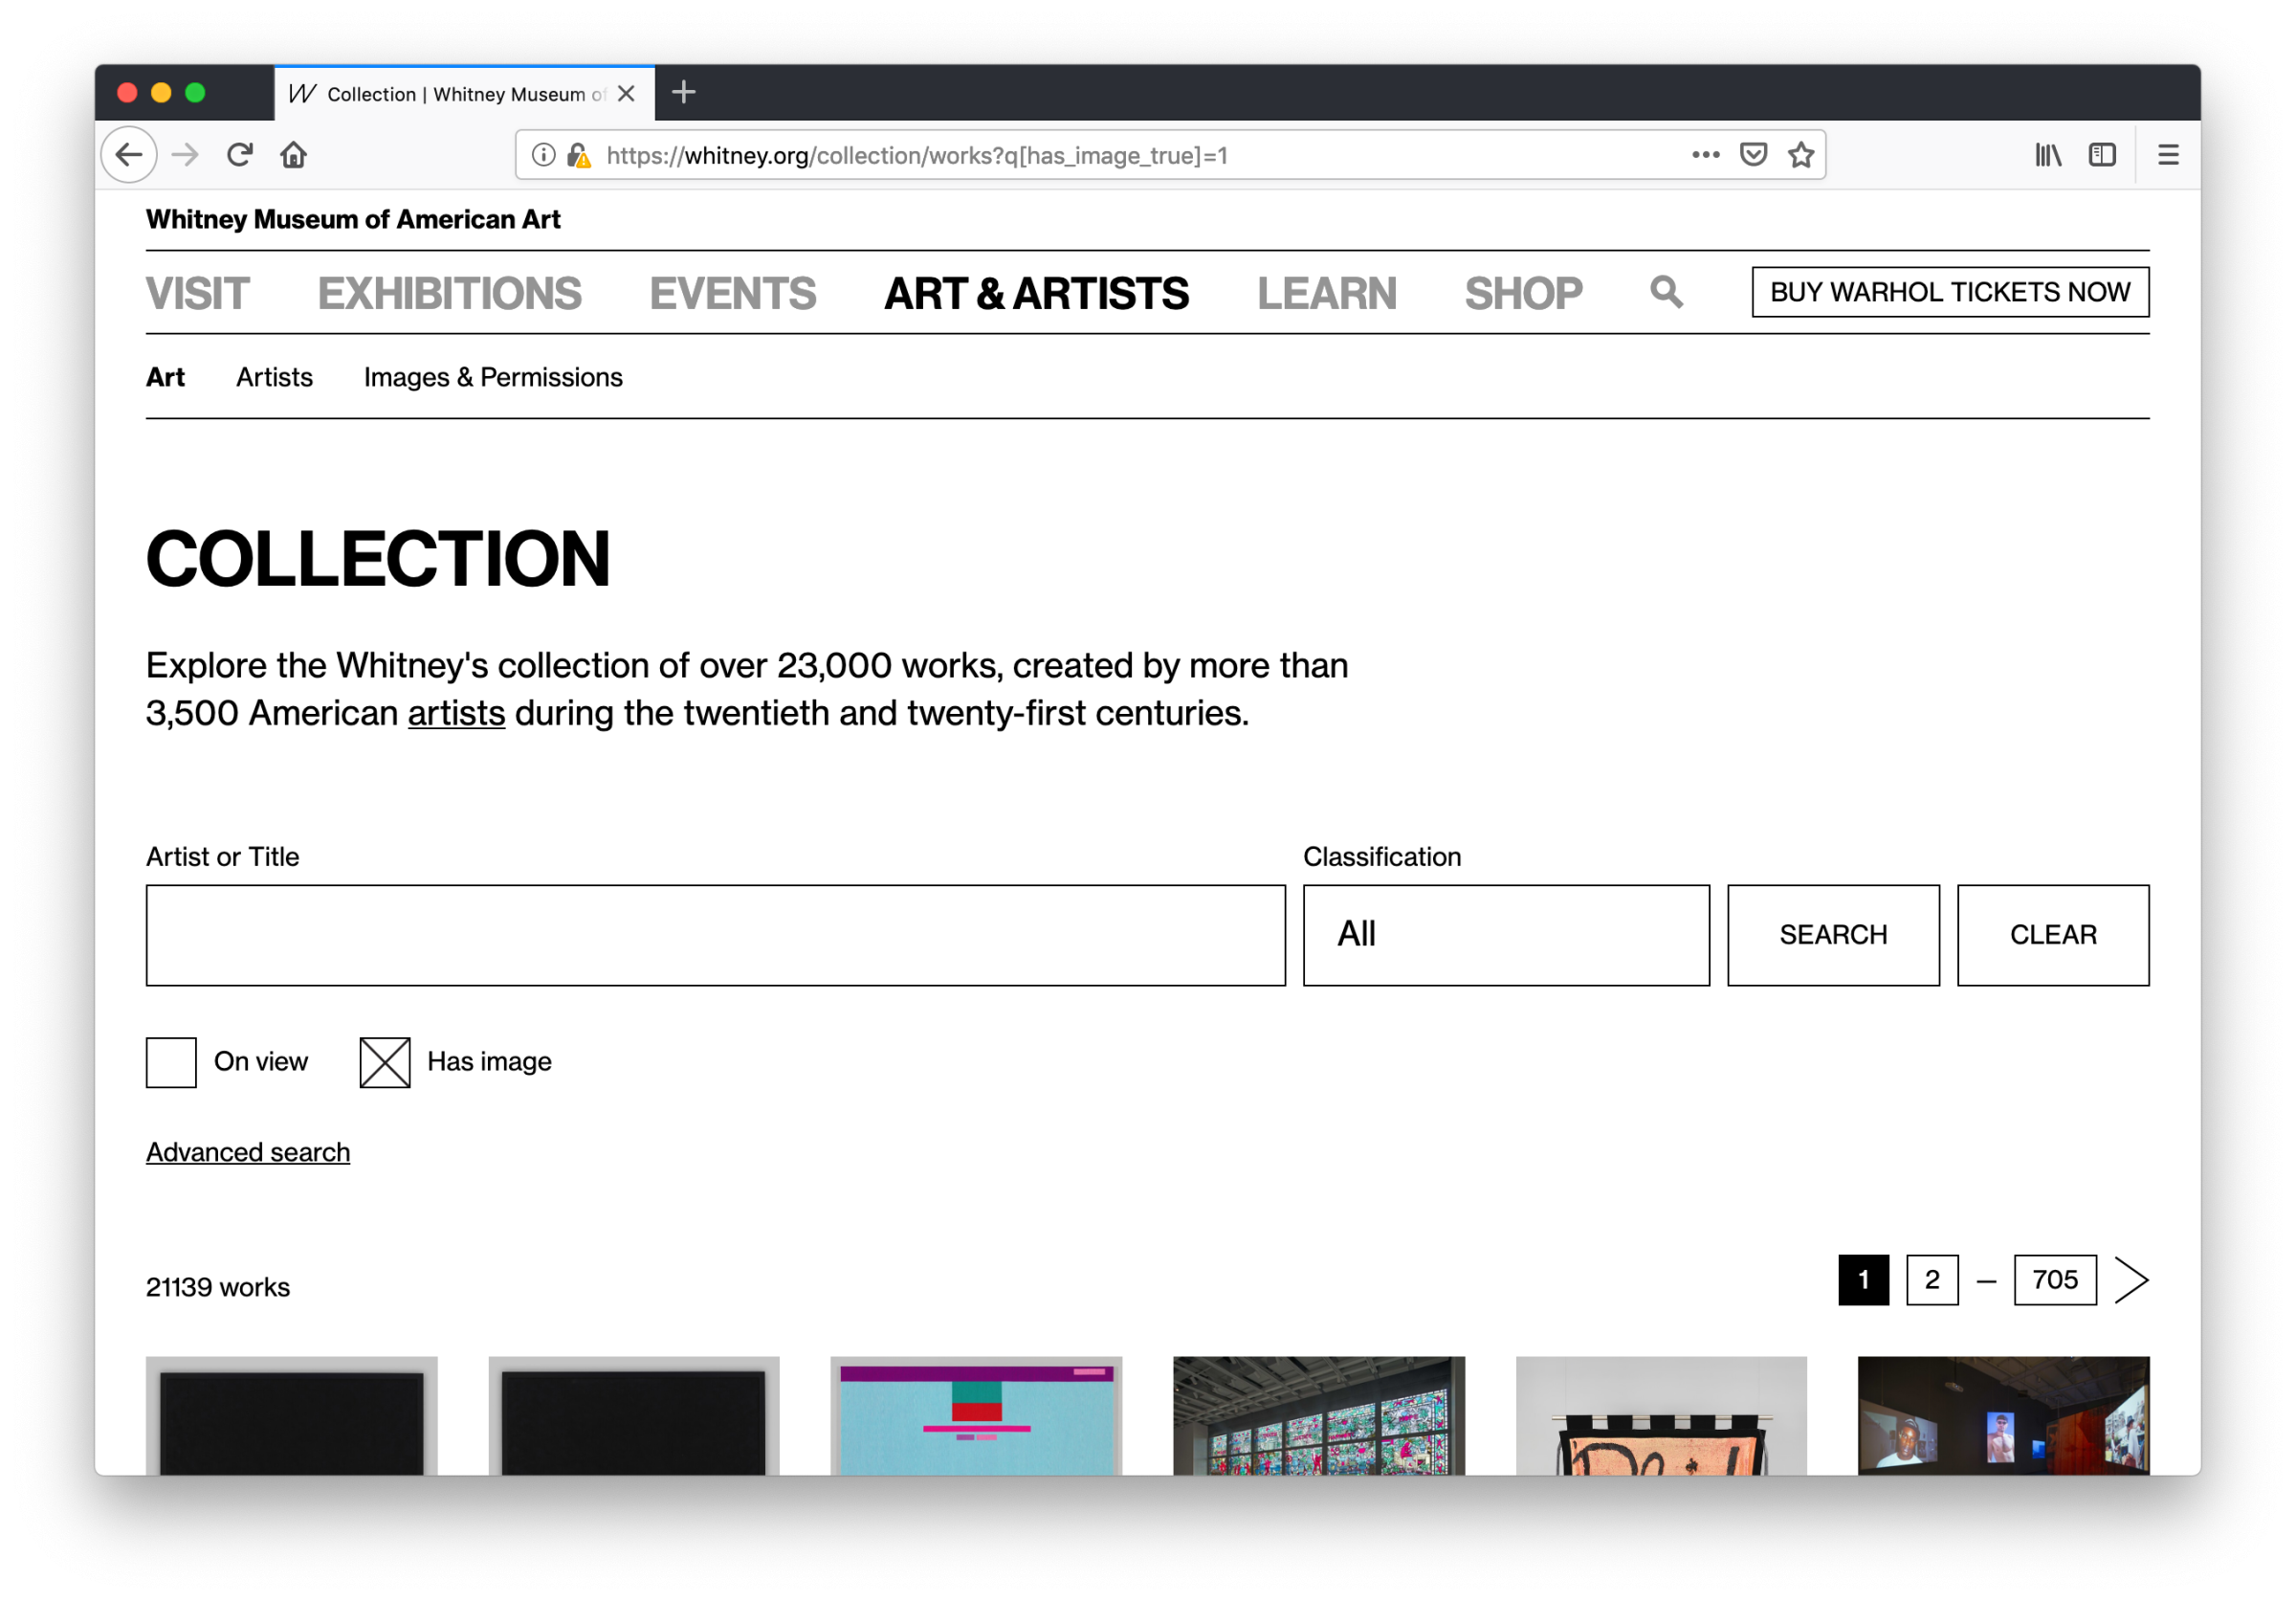Click BUY WARHOL TICKETS NOW button
The width and height of the screenshot is (2296, 1601).
(x=1950, y=292)
